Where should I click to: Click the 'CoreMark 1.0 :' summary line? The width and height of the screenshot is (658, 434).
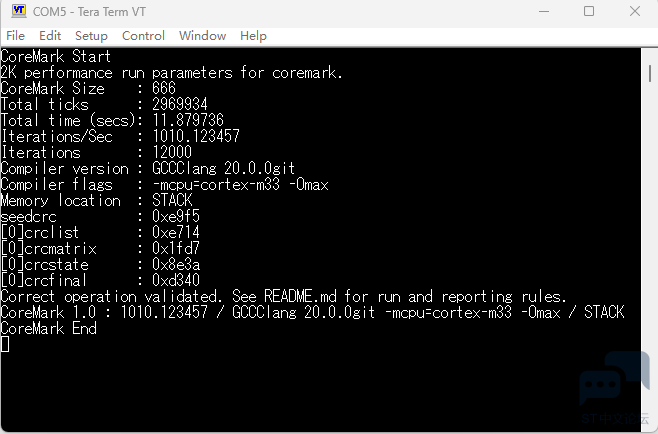[x=313, y=312]
